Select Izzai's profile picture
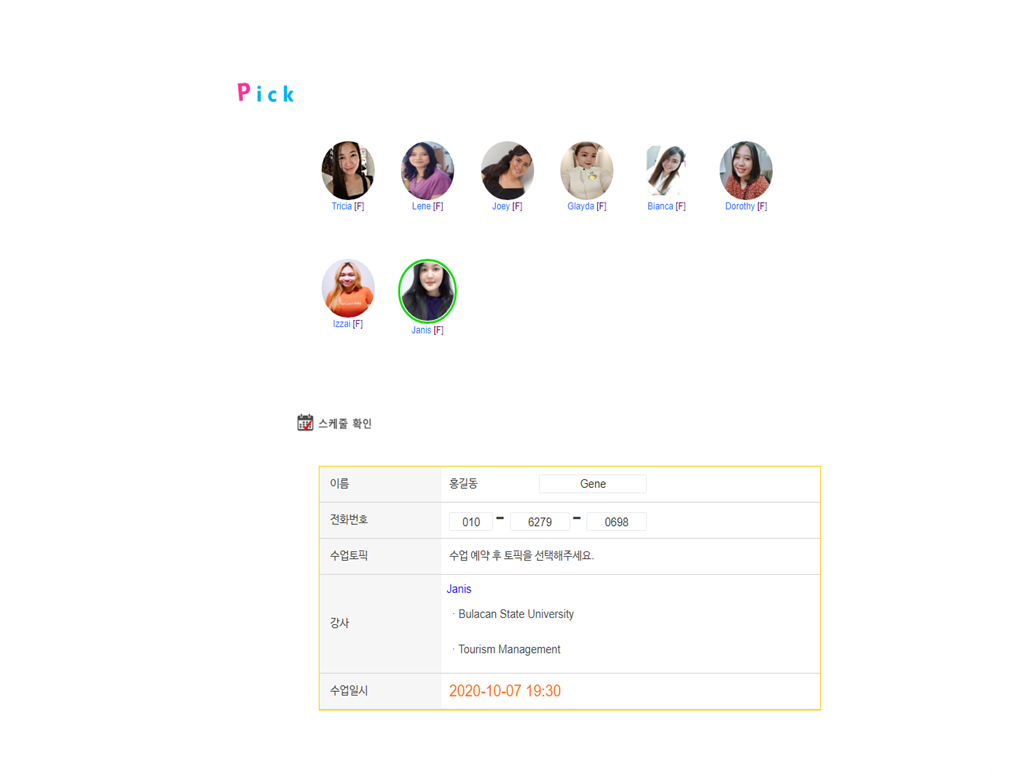This screenshot has height=772, width=1036. (x=348, y=288)
